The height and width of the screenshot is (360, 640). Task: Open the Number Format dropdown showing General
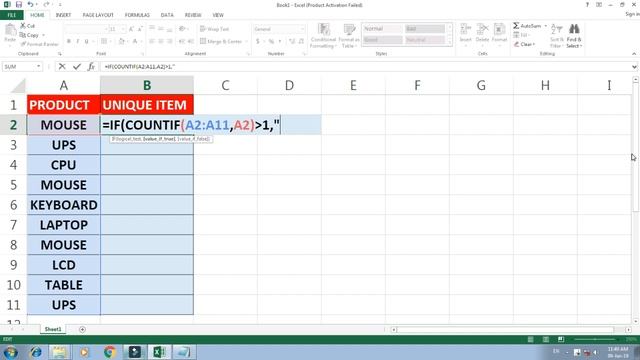click(302, 29)
